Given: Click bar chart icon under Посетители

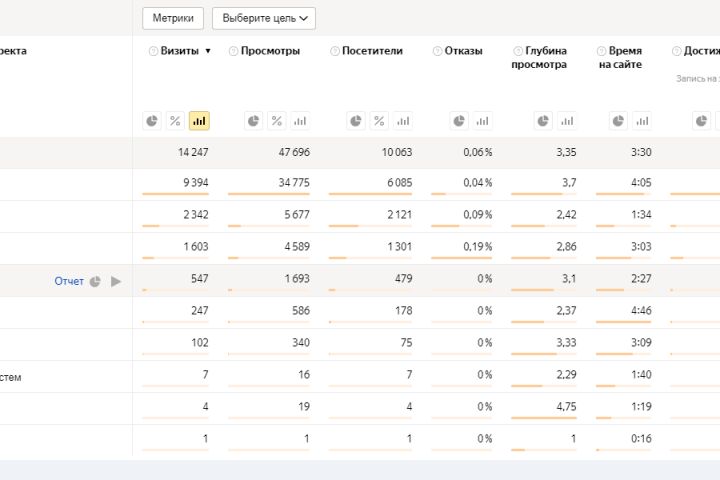Looking at the screenshot, I should pos(402,121).
